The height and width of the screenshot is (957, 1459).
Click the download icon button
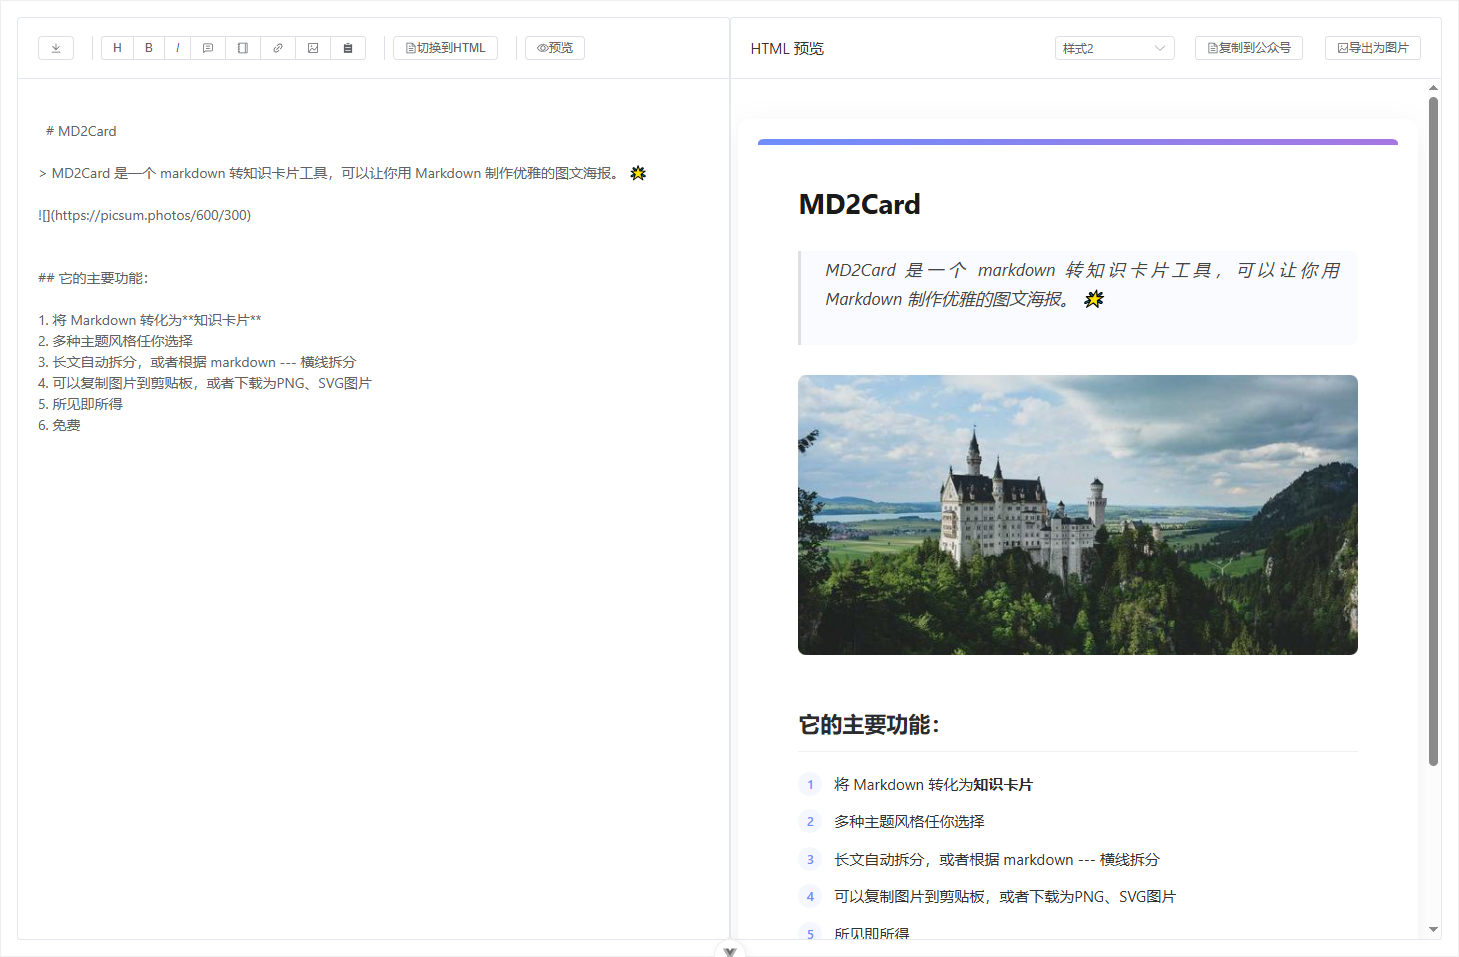click(x=56, y=48)
